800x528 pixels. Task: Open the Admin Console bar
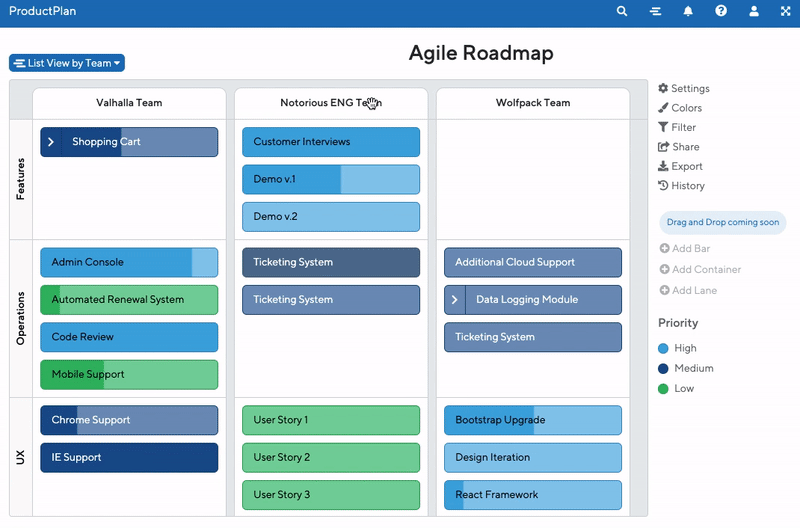(129, 262)
